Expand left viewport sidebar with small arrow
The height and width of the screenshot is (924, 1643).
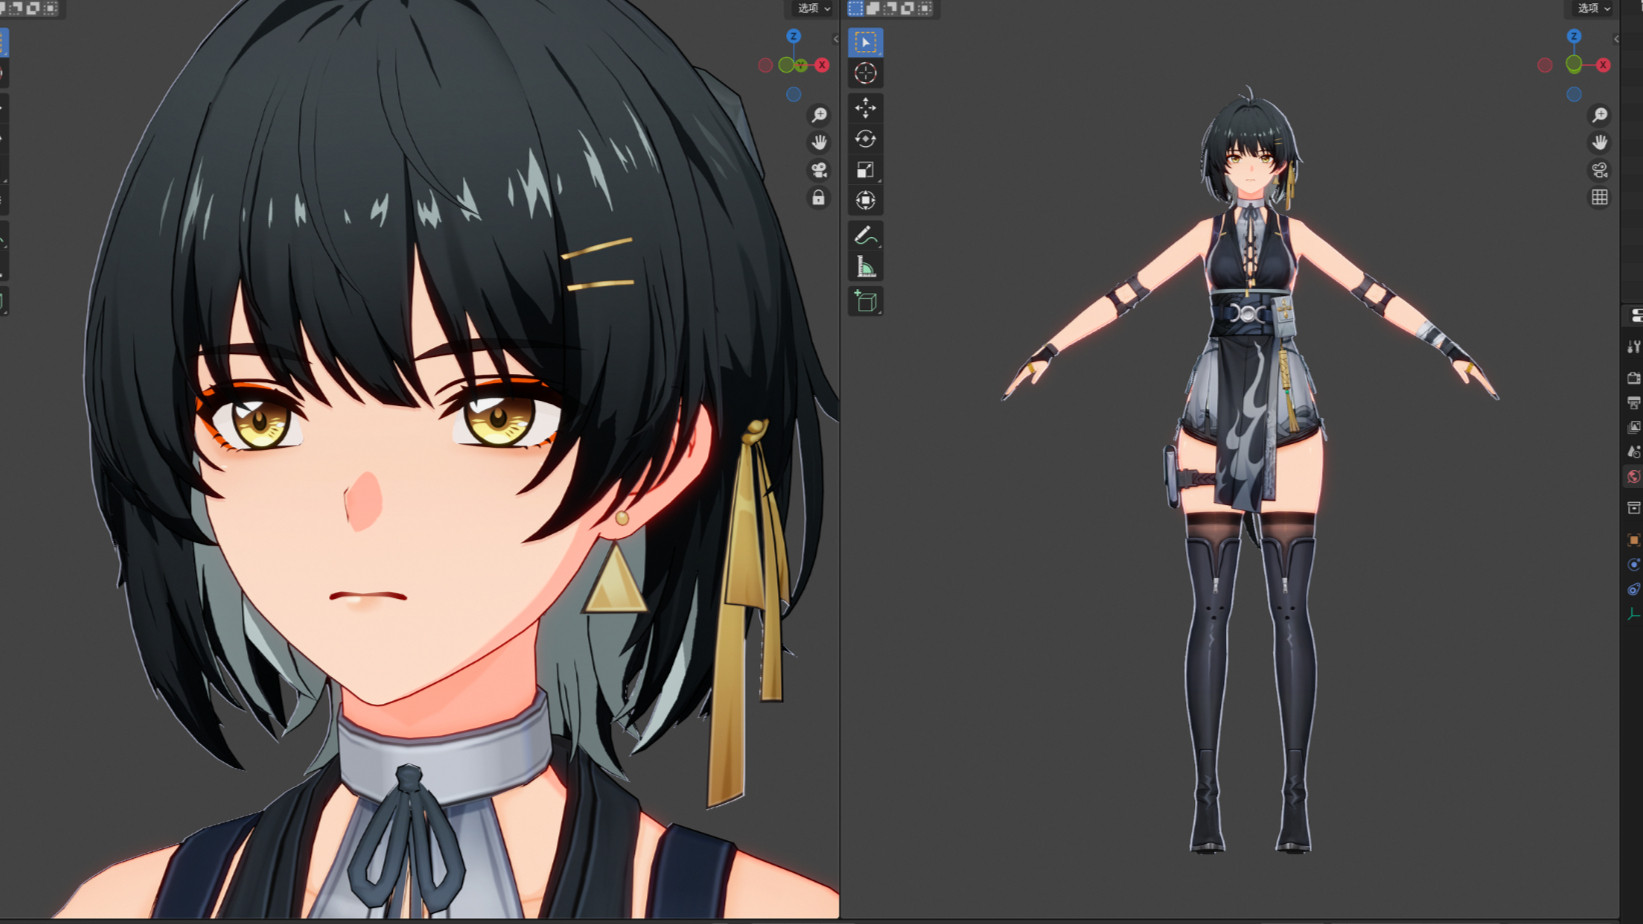[835, 40]
